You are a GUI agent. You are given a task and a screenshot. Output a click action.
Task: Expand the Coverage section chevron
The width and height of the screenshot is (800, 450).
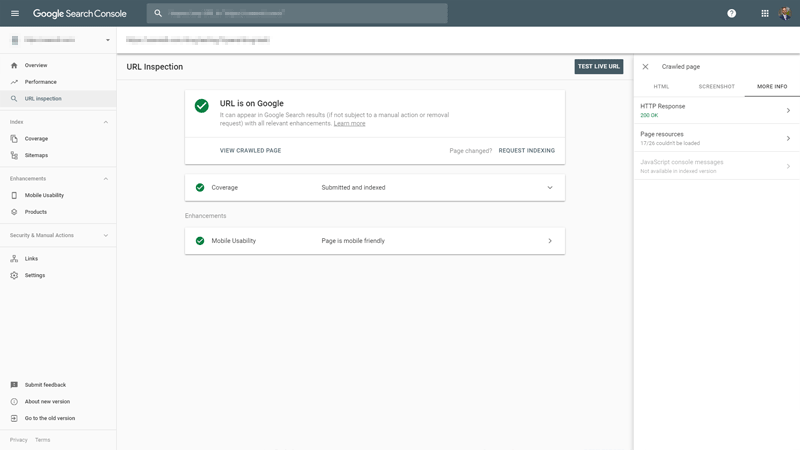pyautogui.click(x=549, y=187)
